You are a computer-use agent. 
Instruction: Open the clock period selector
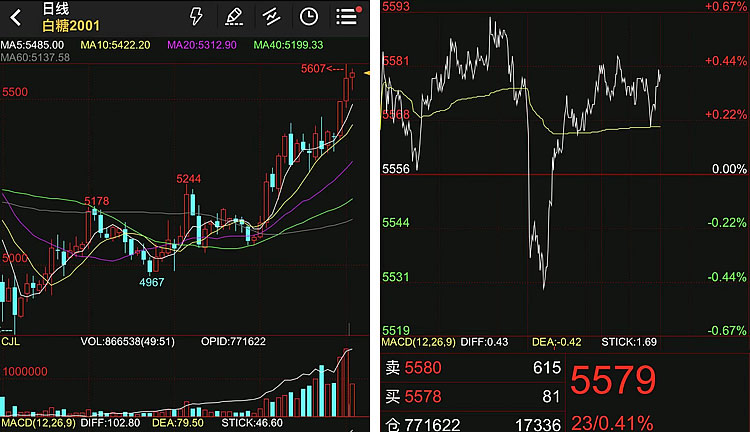(309, 17)
